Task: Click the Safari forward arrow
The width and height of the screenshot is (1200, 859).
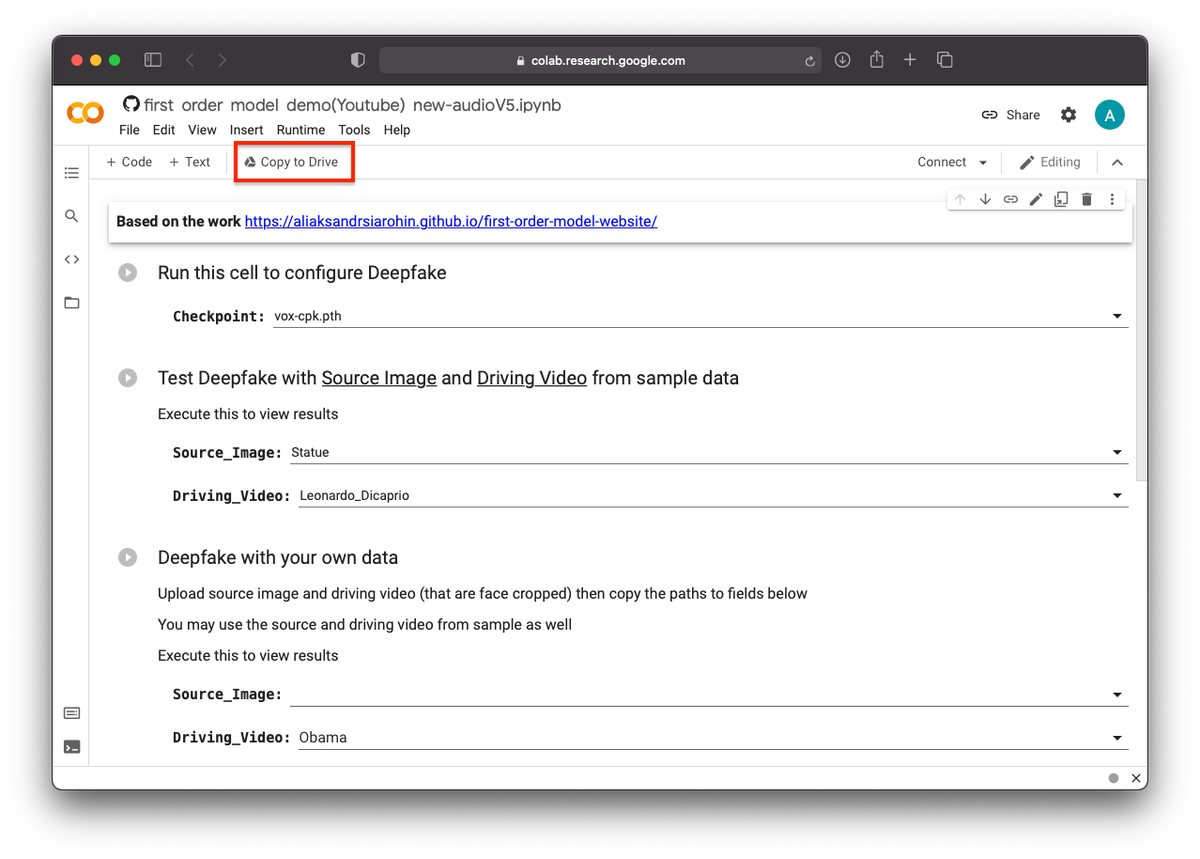Action: tap(221, 60)
